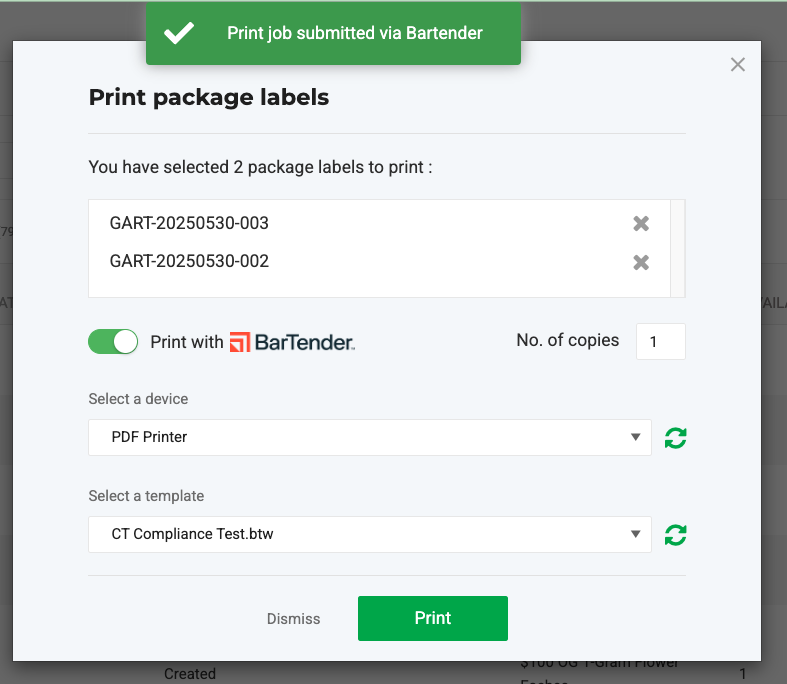Focus the No. of copies input box
Screen dimensions: 787x684
[660, 342]
